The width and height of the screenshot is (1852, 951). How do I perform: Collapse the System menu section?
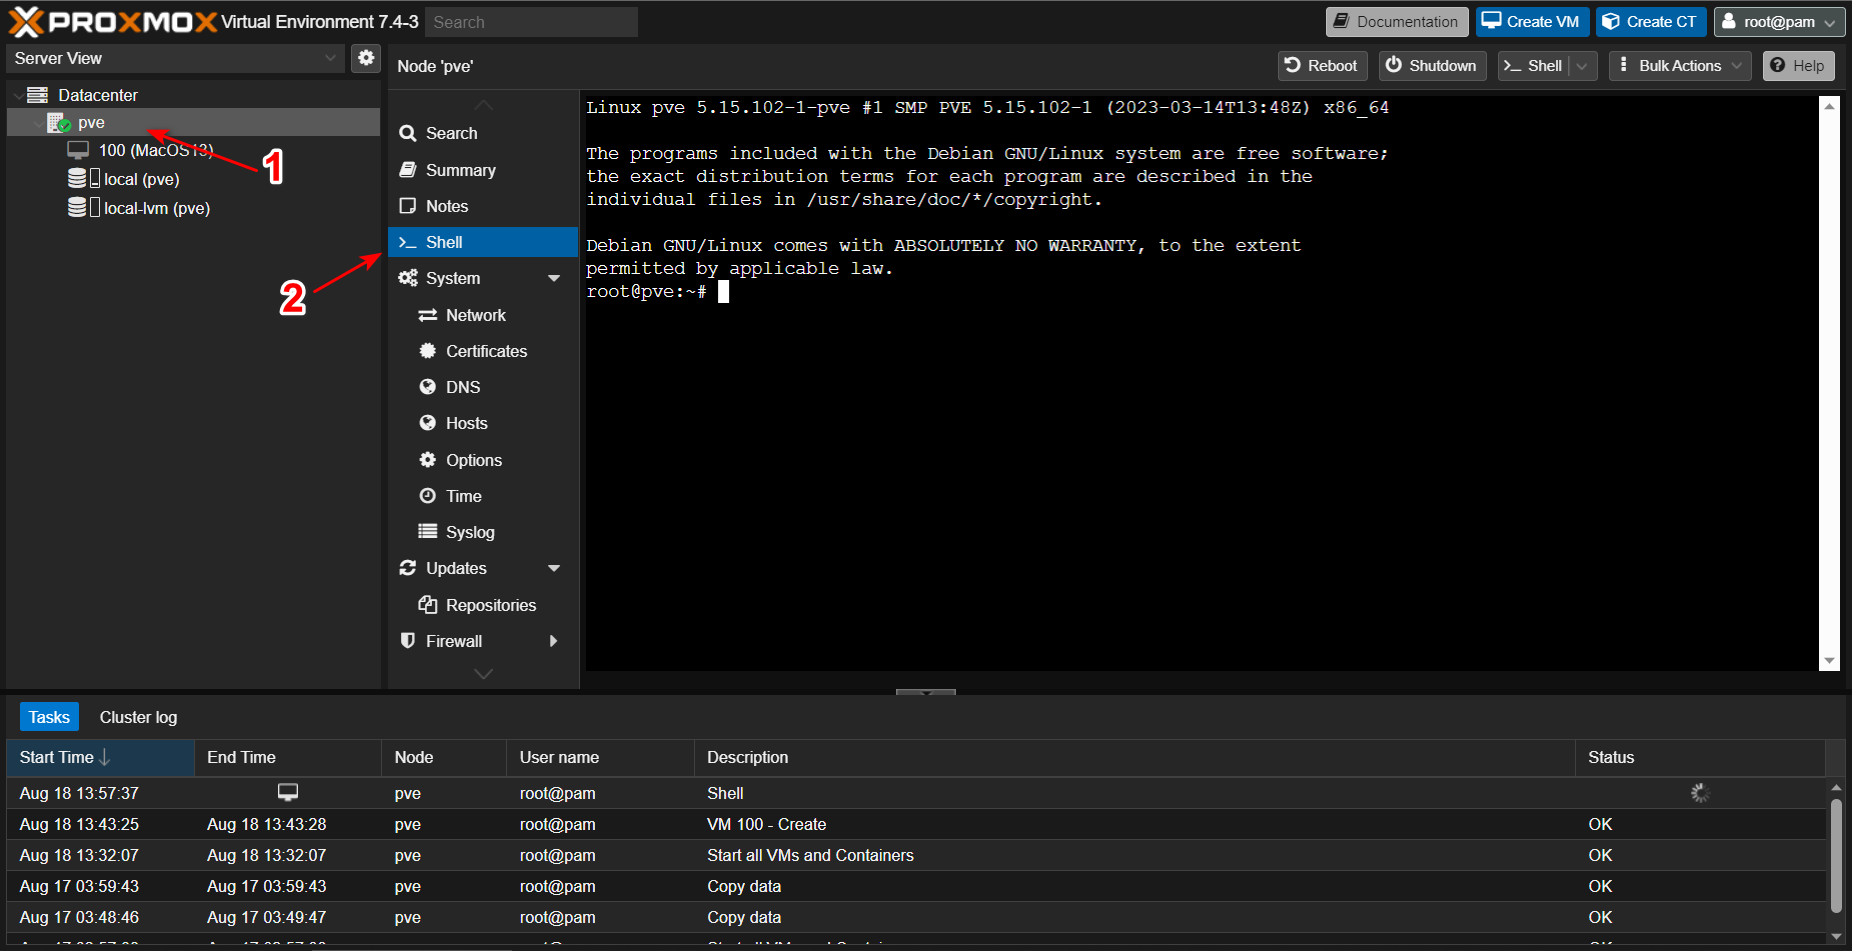click(x=554, y=278)
